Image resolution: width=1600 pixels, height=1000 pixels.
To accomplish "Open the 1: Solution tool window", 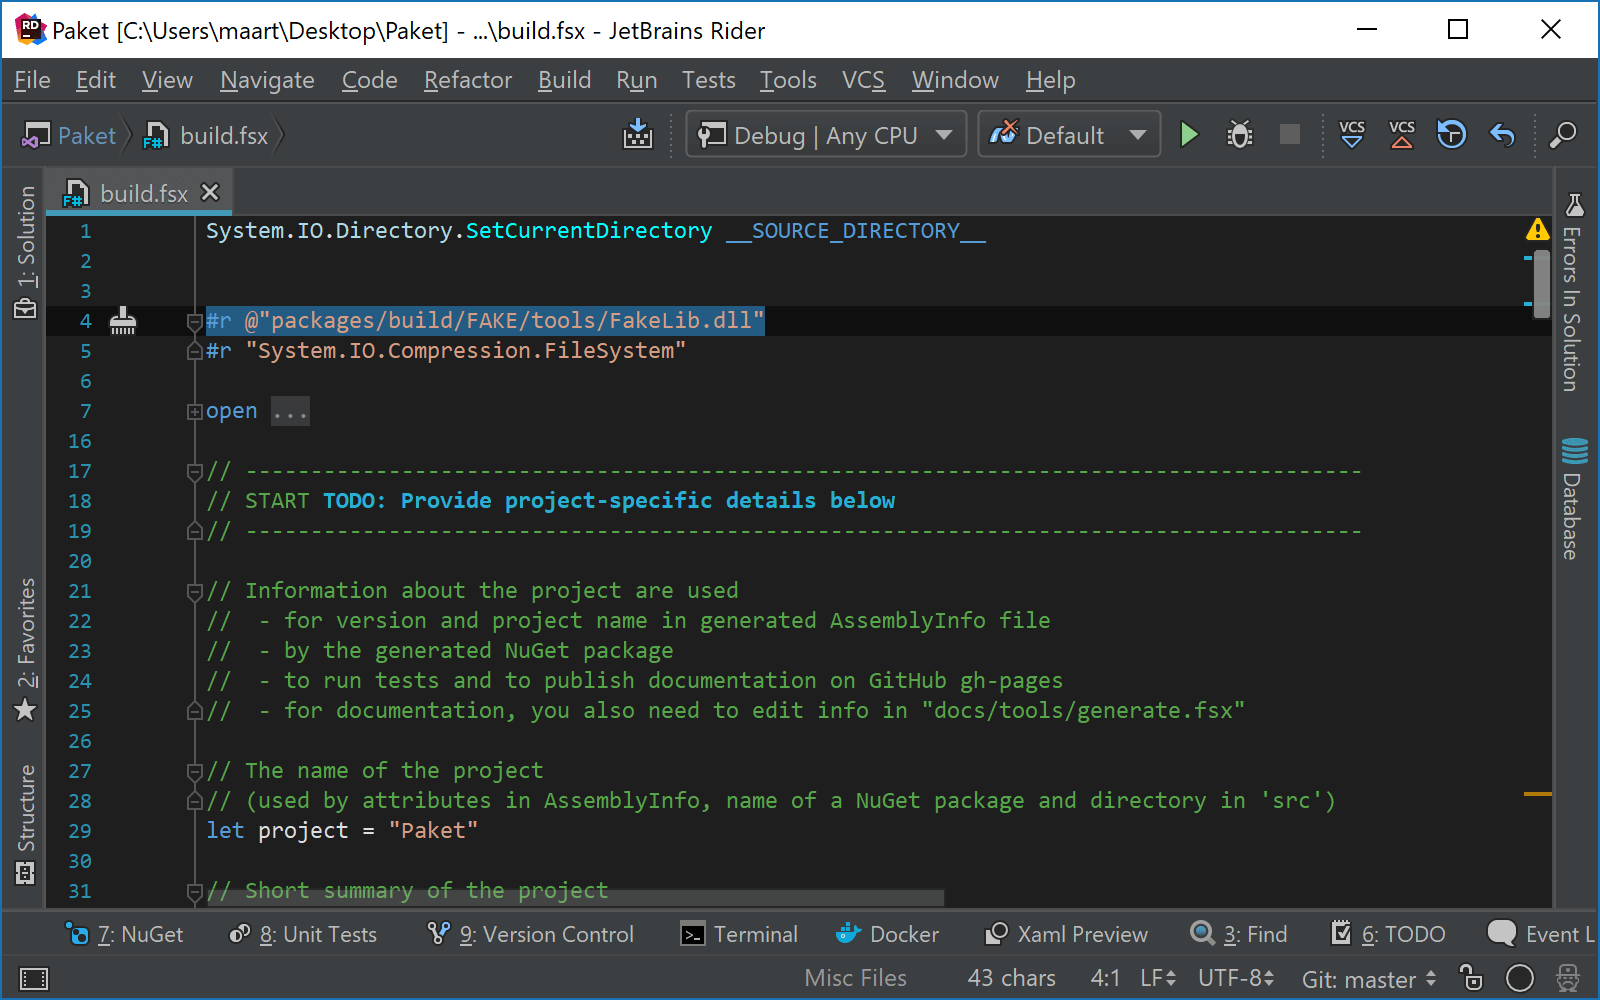I will coord(26,252).
